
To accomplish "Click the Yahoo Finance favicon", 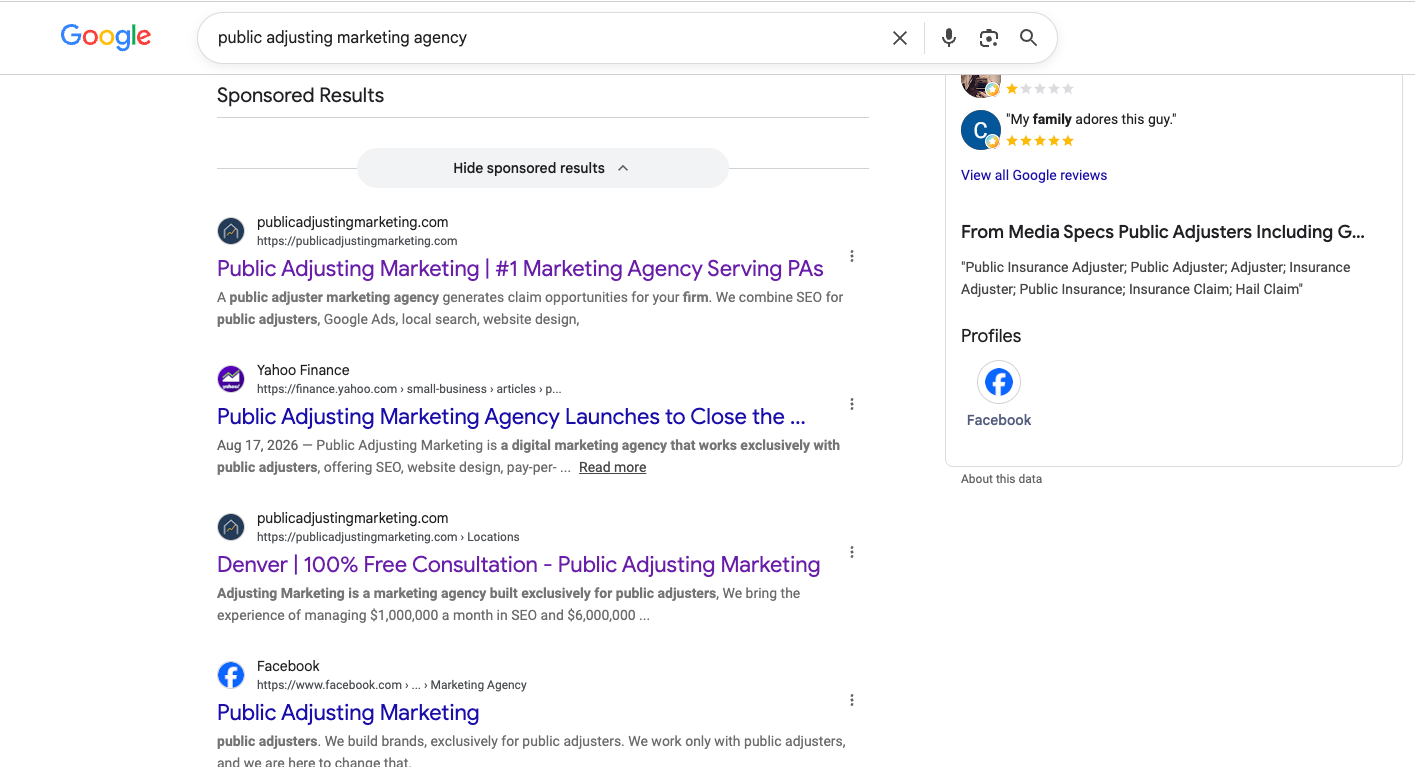I will coord(231,379).
